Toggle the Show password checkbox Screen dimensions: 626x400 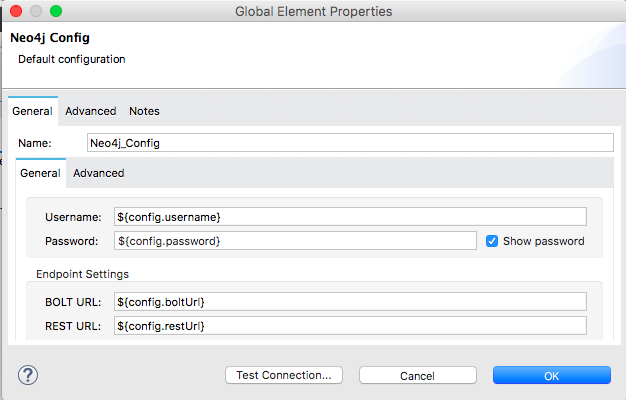pyautogui.click(x=492, y=241)
